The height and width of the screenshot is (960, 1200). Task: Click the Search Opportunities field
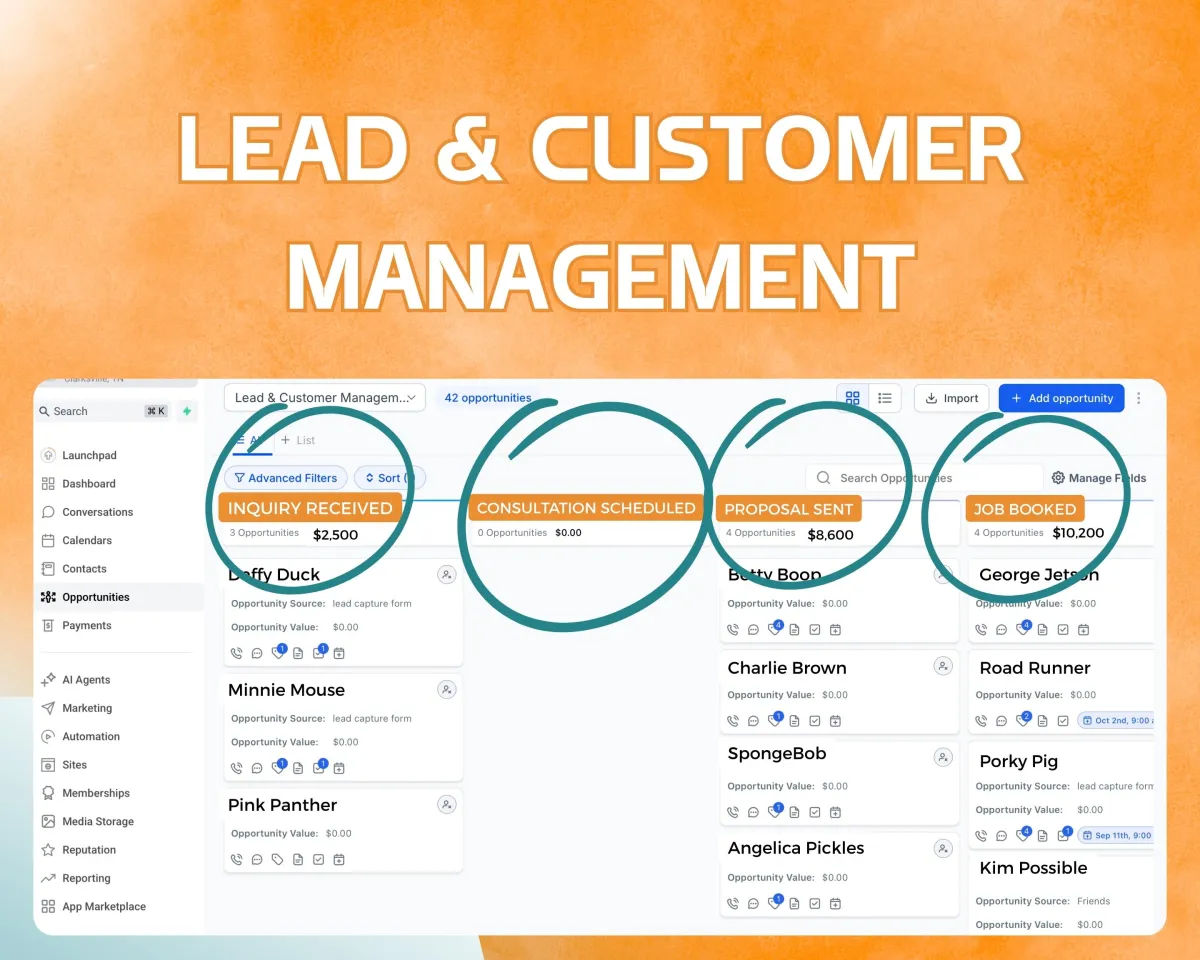coord(924,478)
